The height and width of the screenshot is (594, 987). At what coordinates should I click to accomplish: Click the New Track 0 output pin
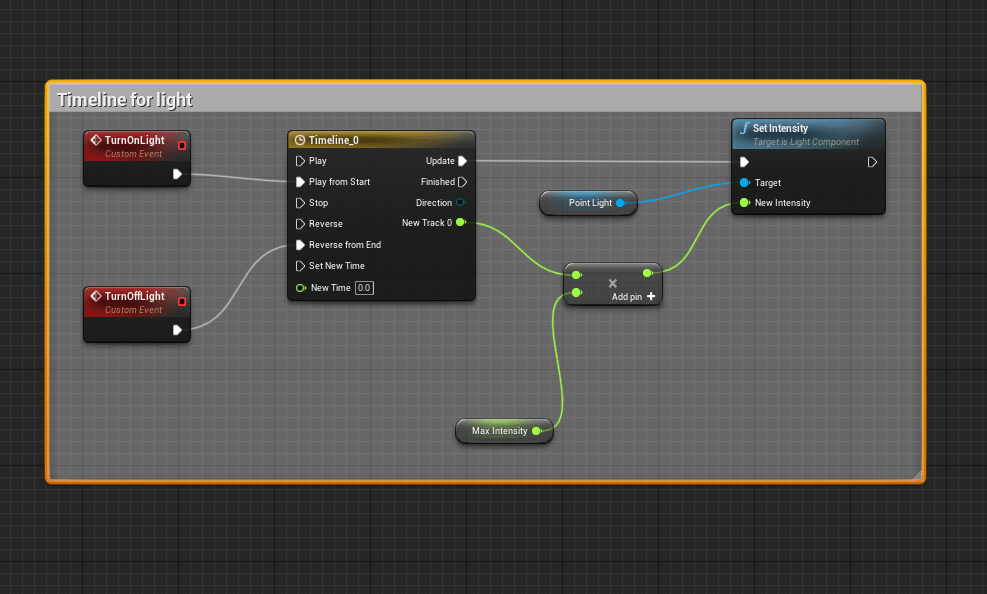click(460, 223)
